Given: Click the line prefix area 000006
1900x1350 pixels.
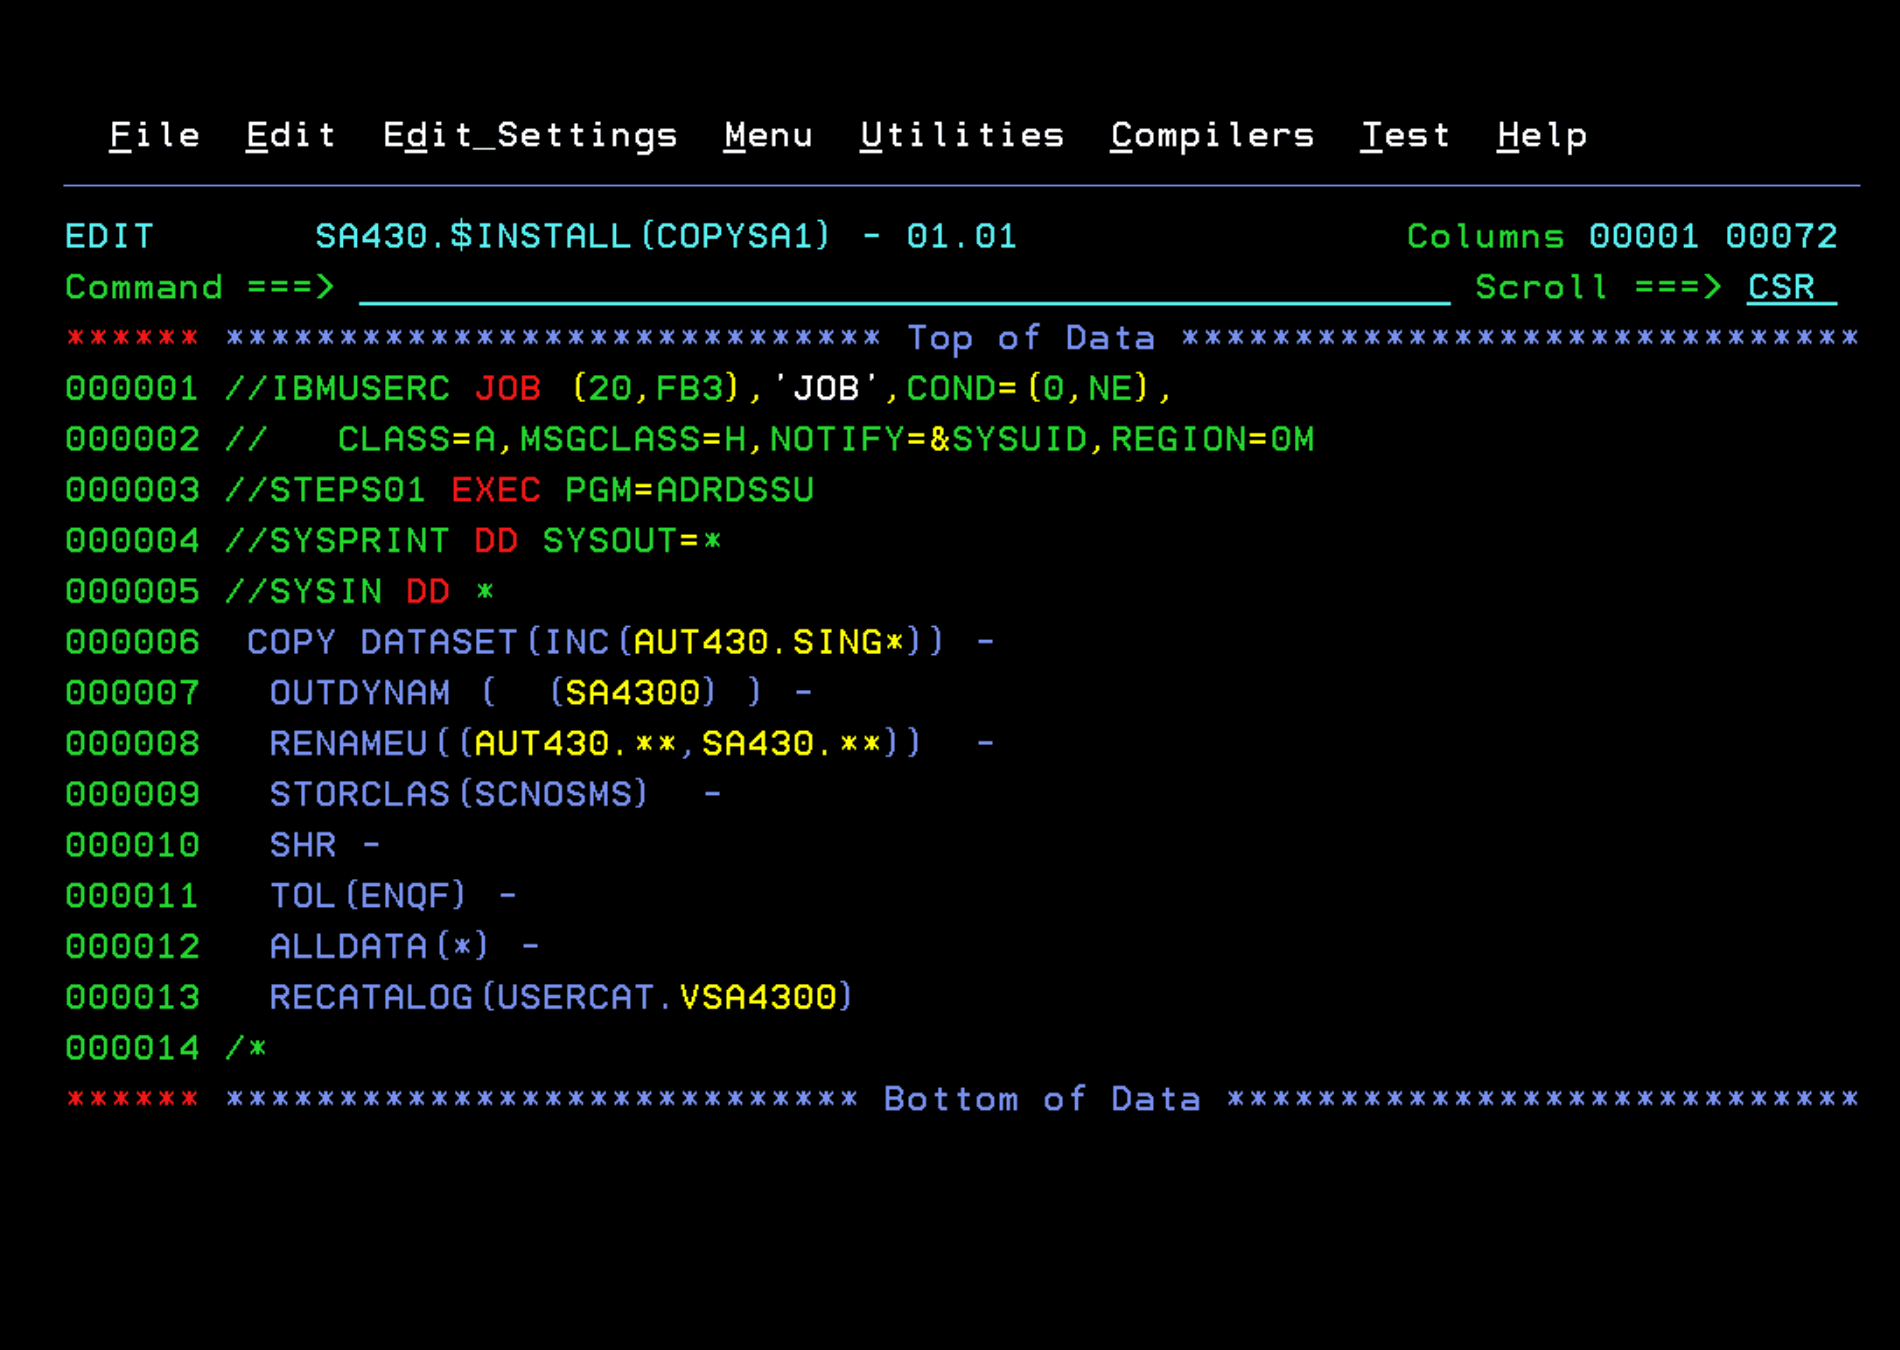Looking at the screenshot, I should click(131, 642).
